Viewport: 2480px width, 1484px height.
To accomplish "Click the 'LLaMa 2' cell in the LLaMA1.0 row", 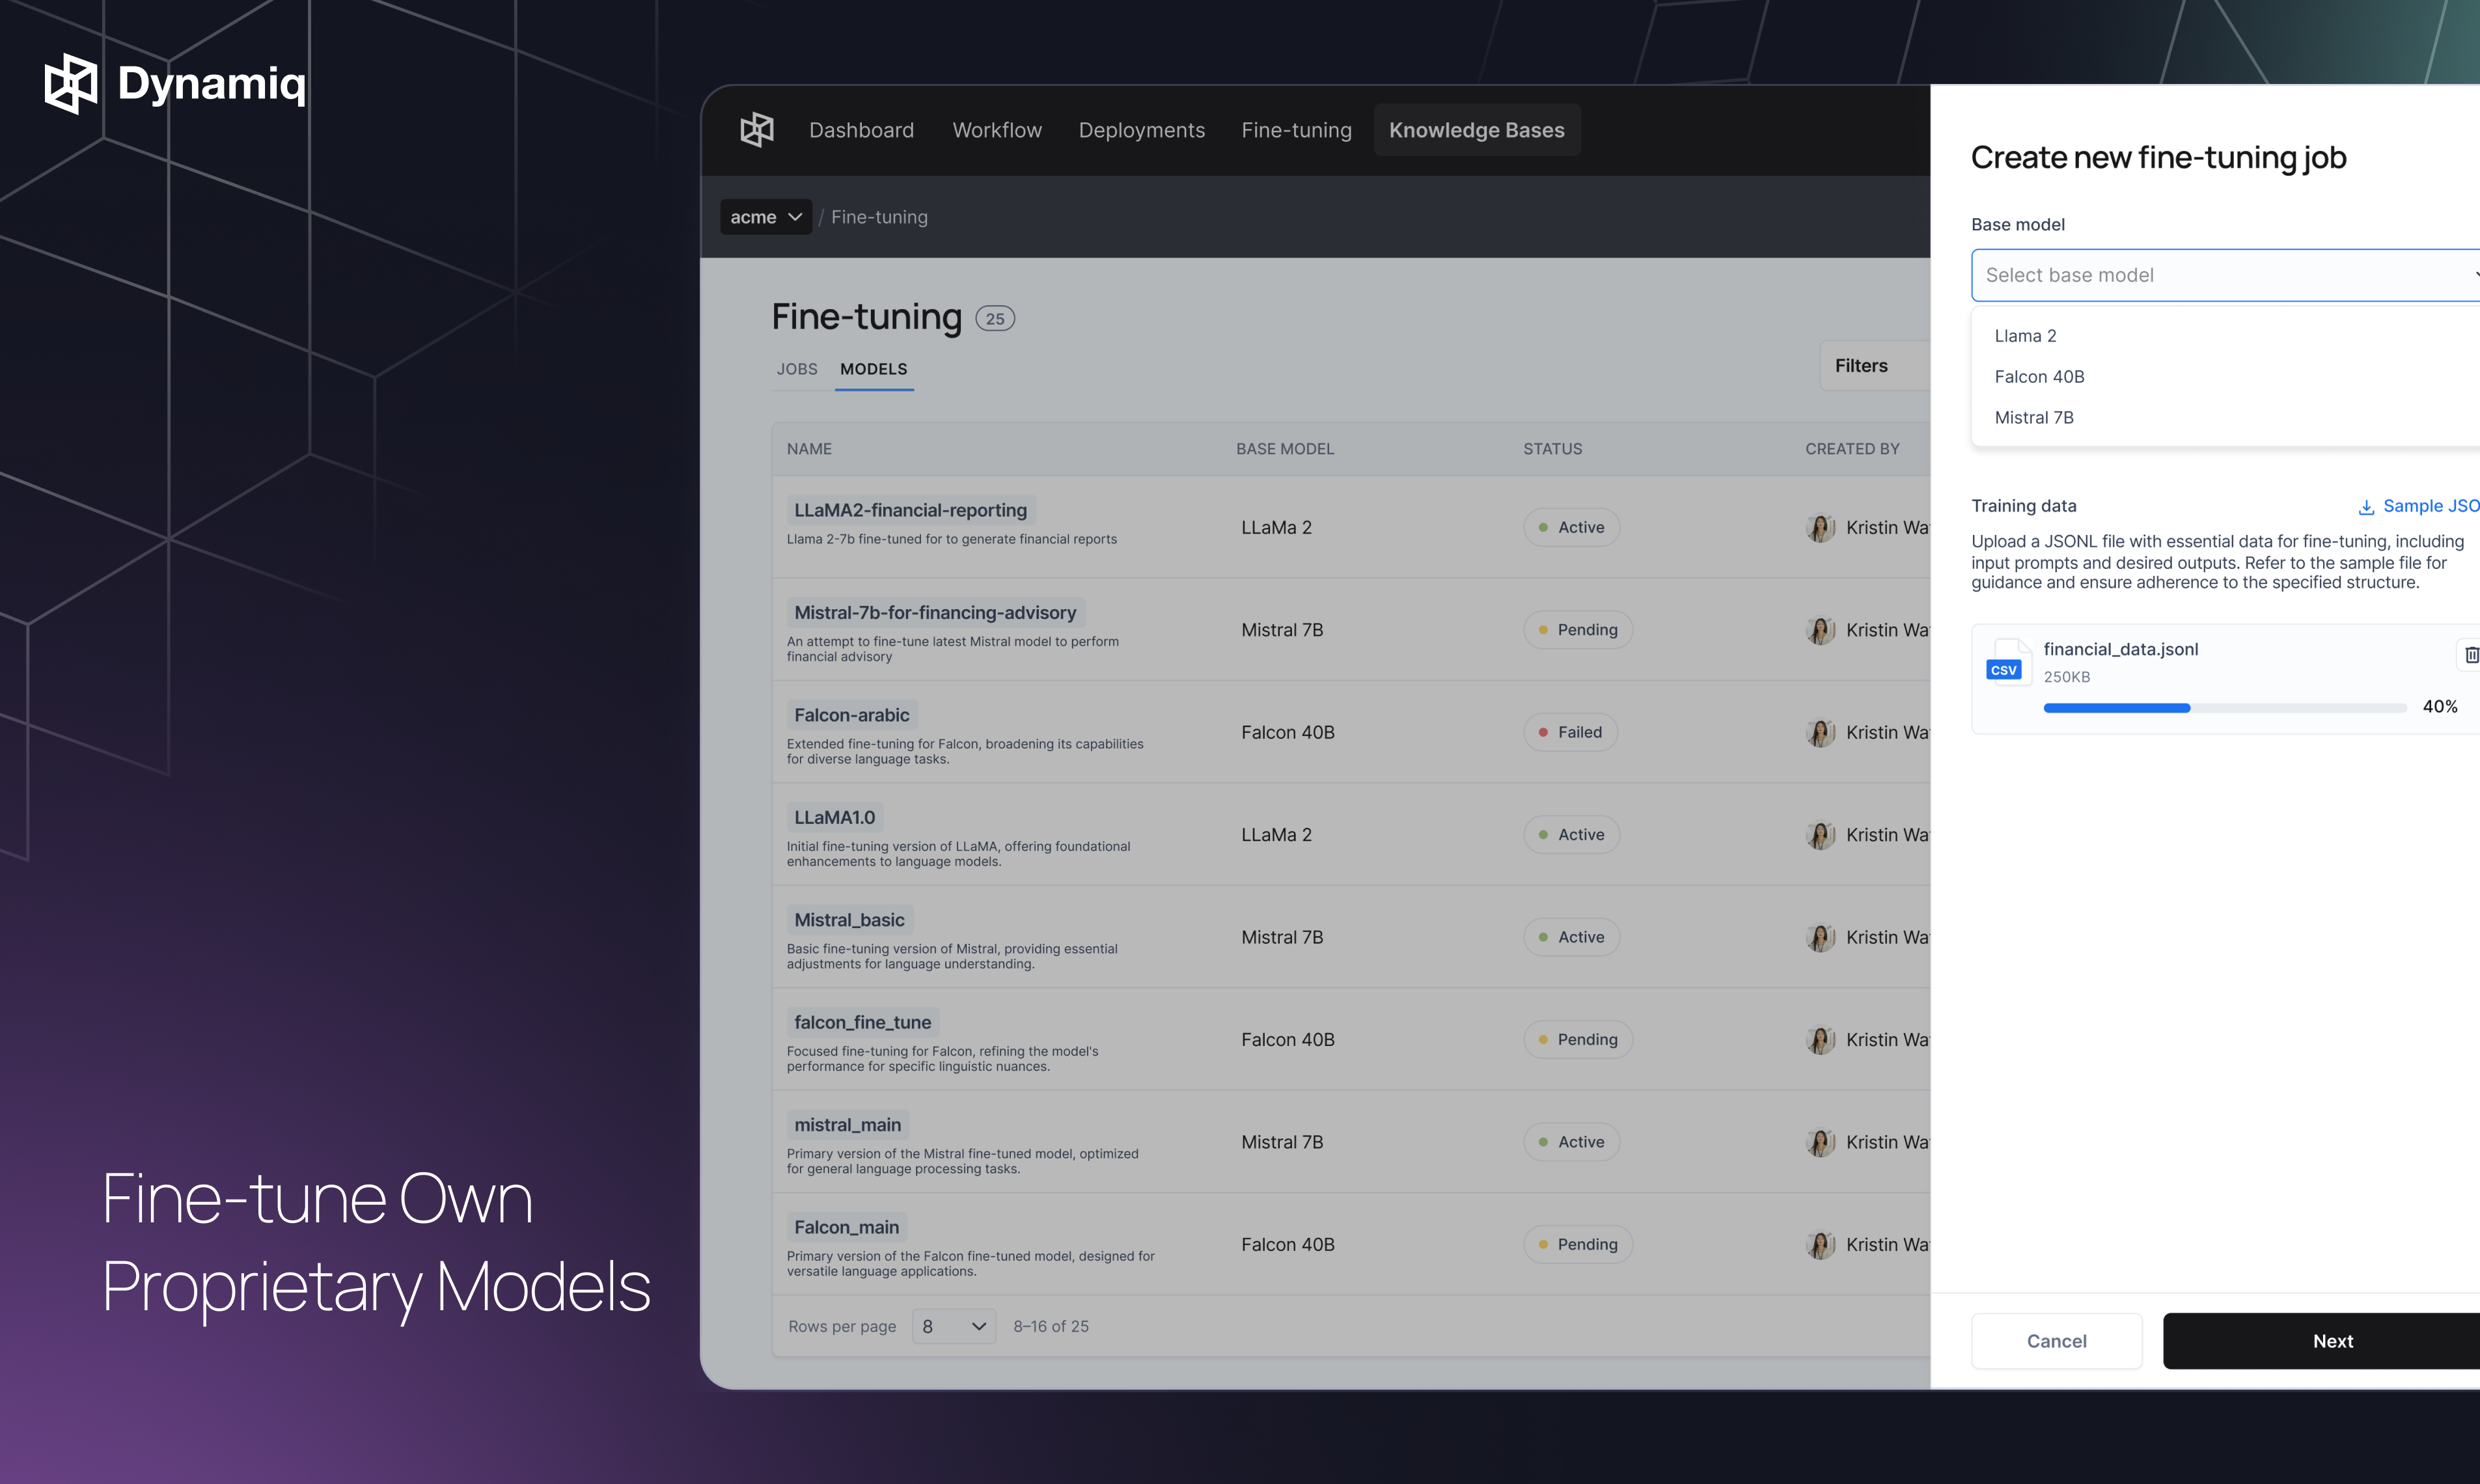I will (1276, 835).
